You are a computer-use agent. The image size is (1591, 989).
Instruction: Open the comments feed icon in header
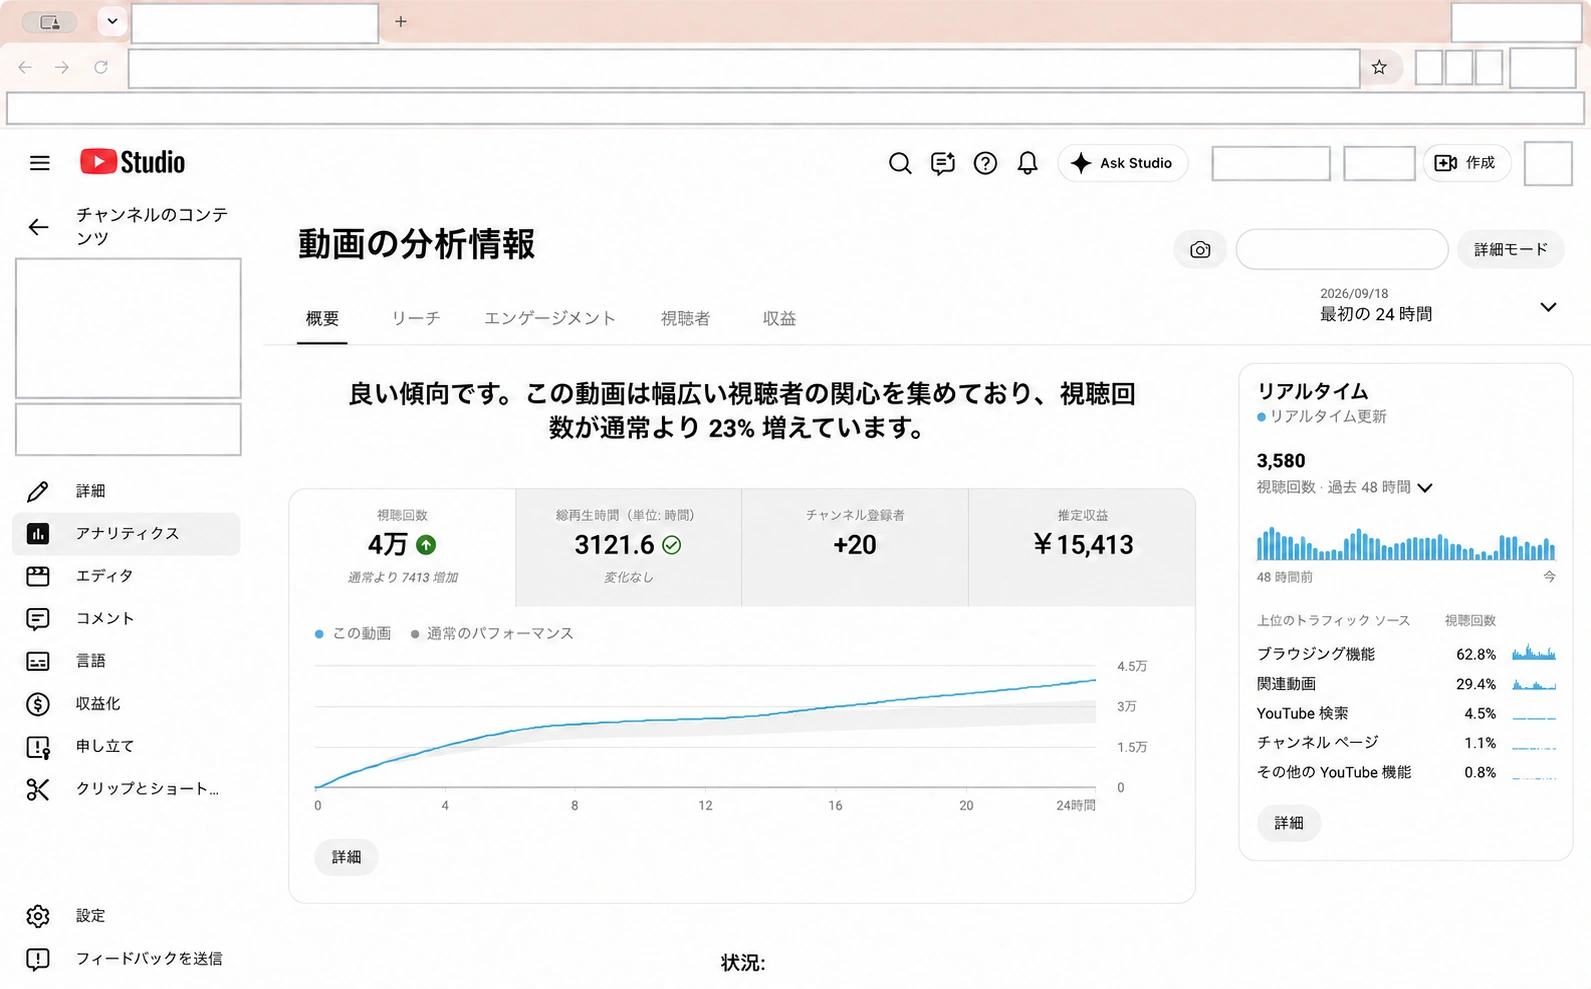point(942,163)
